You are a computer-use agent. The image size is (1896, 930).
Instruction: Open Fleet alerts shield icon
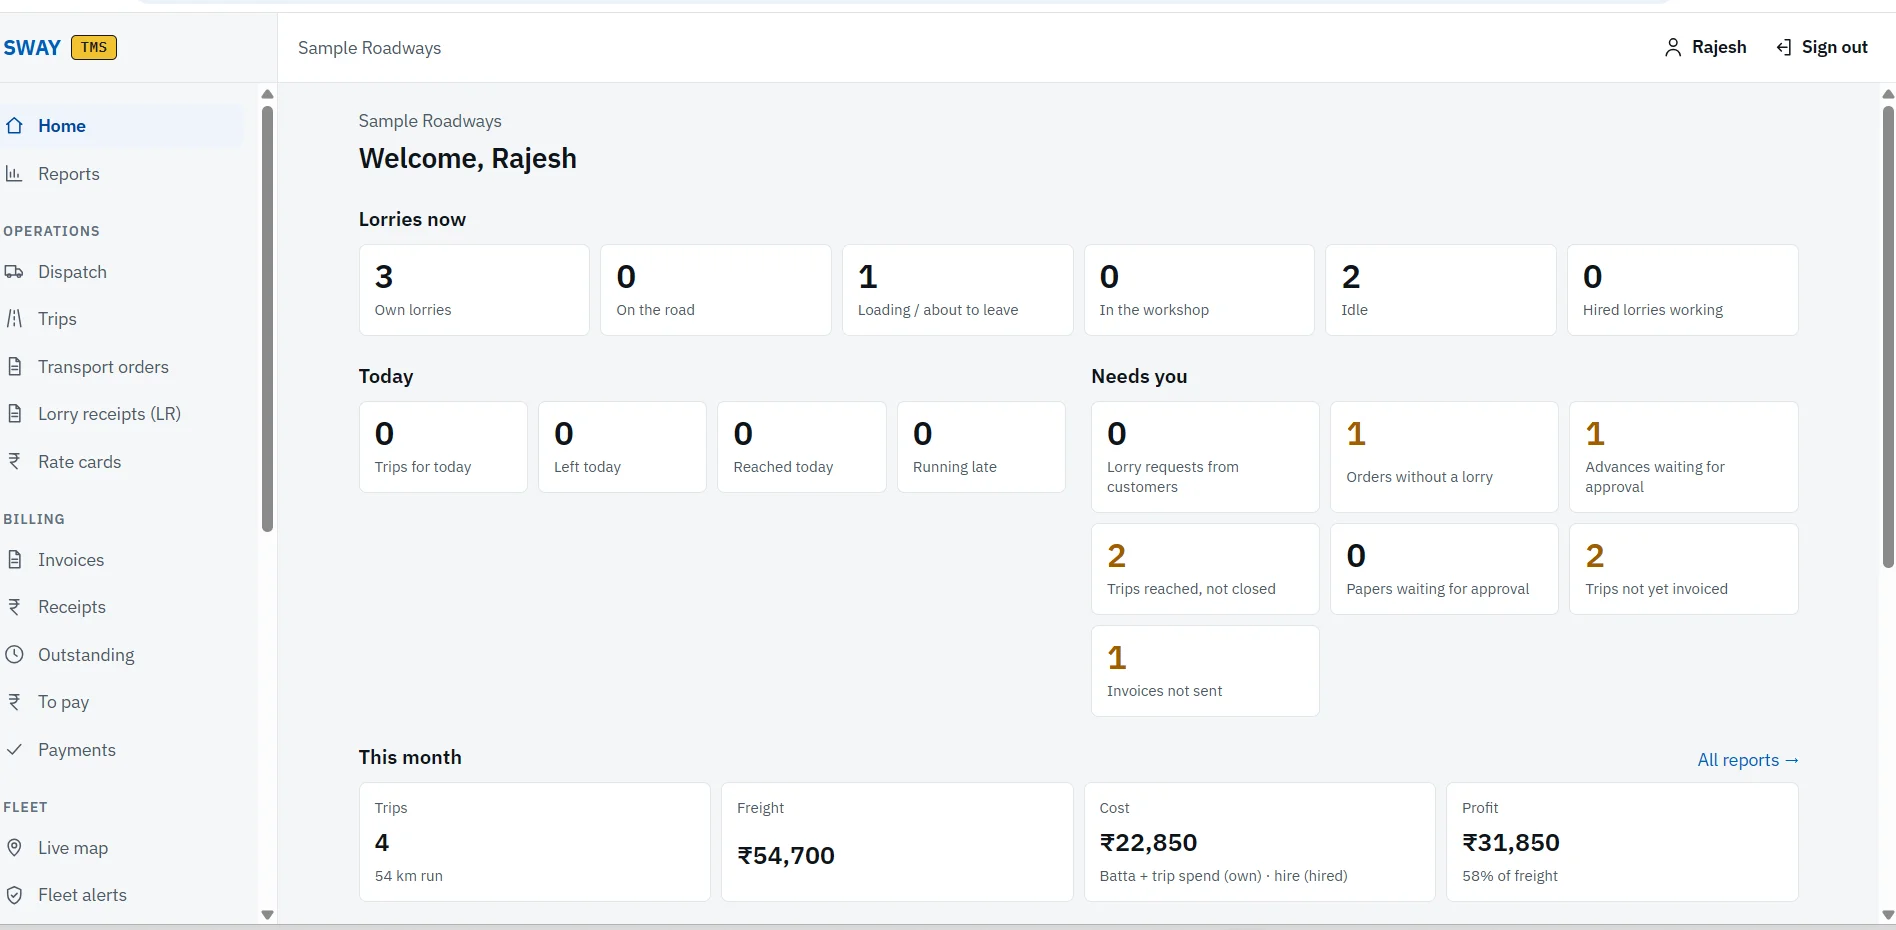click(x=14, y=895)
